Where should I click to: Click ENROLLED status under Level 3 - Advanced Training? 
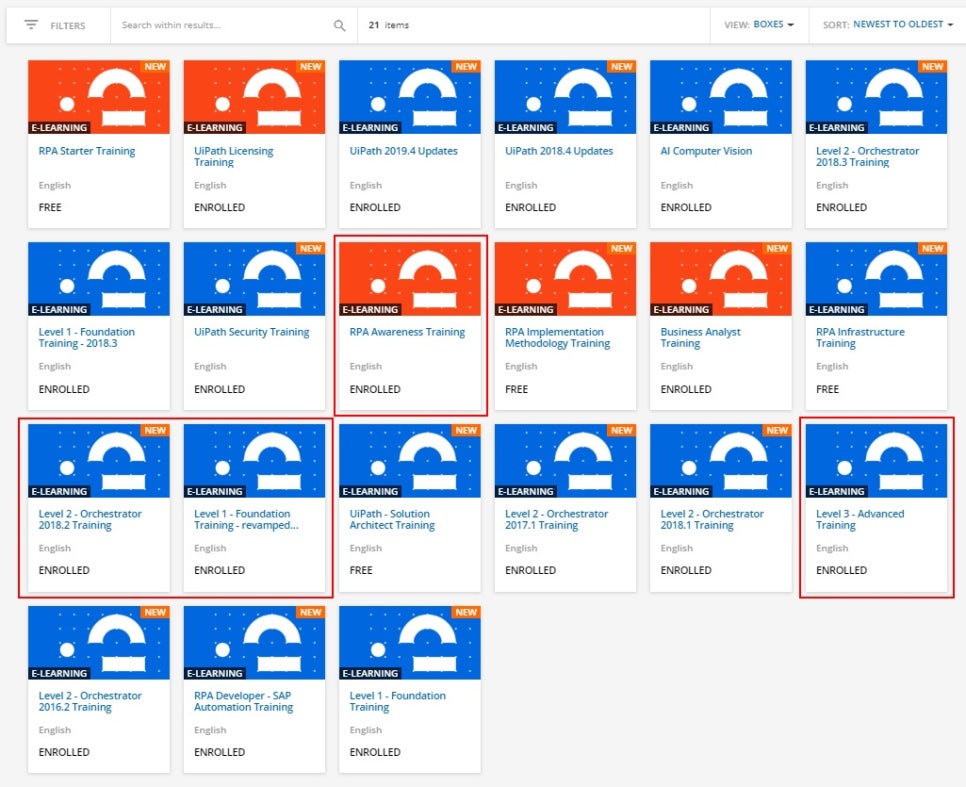841,571
